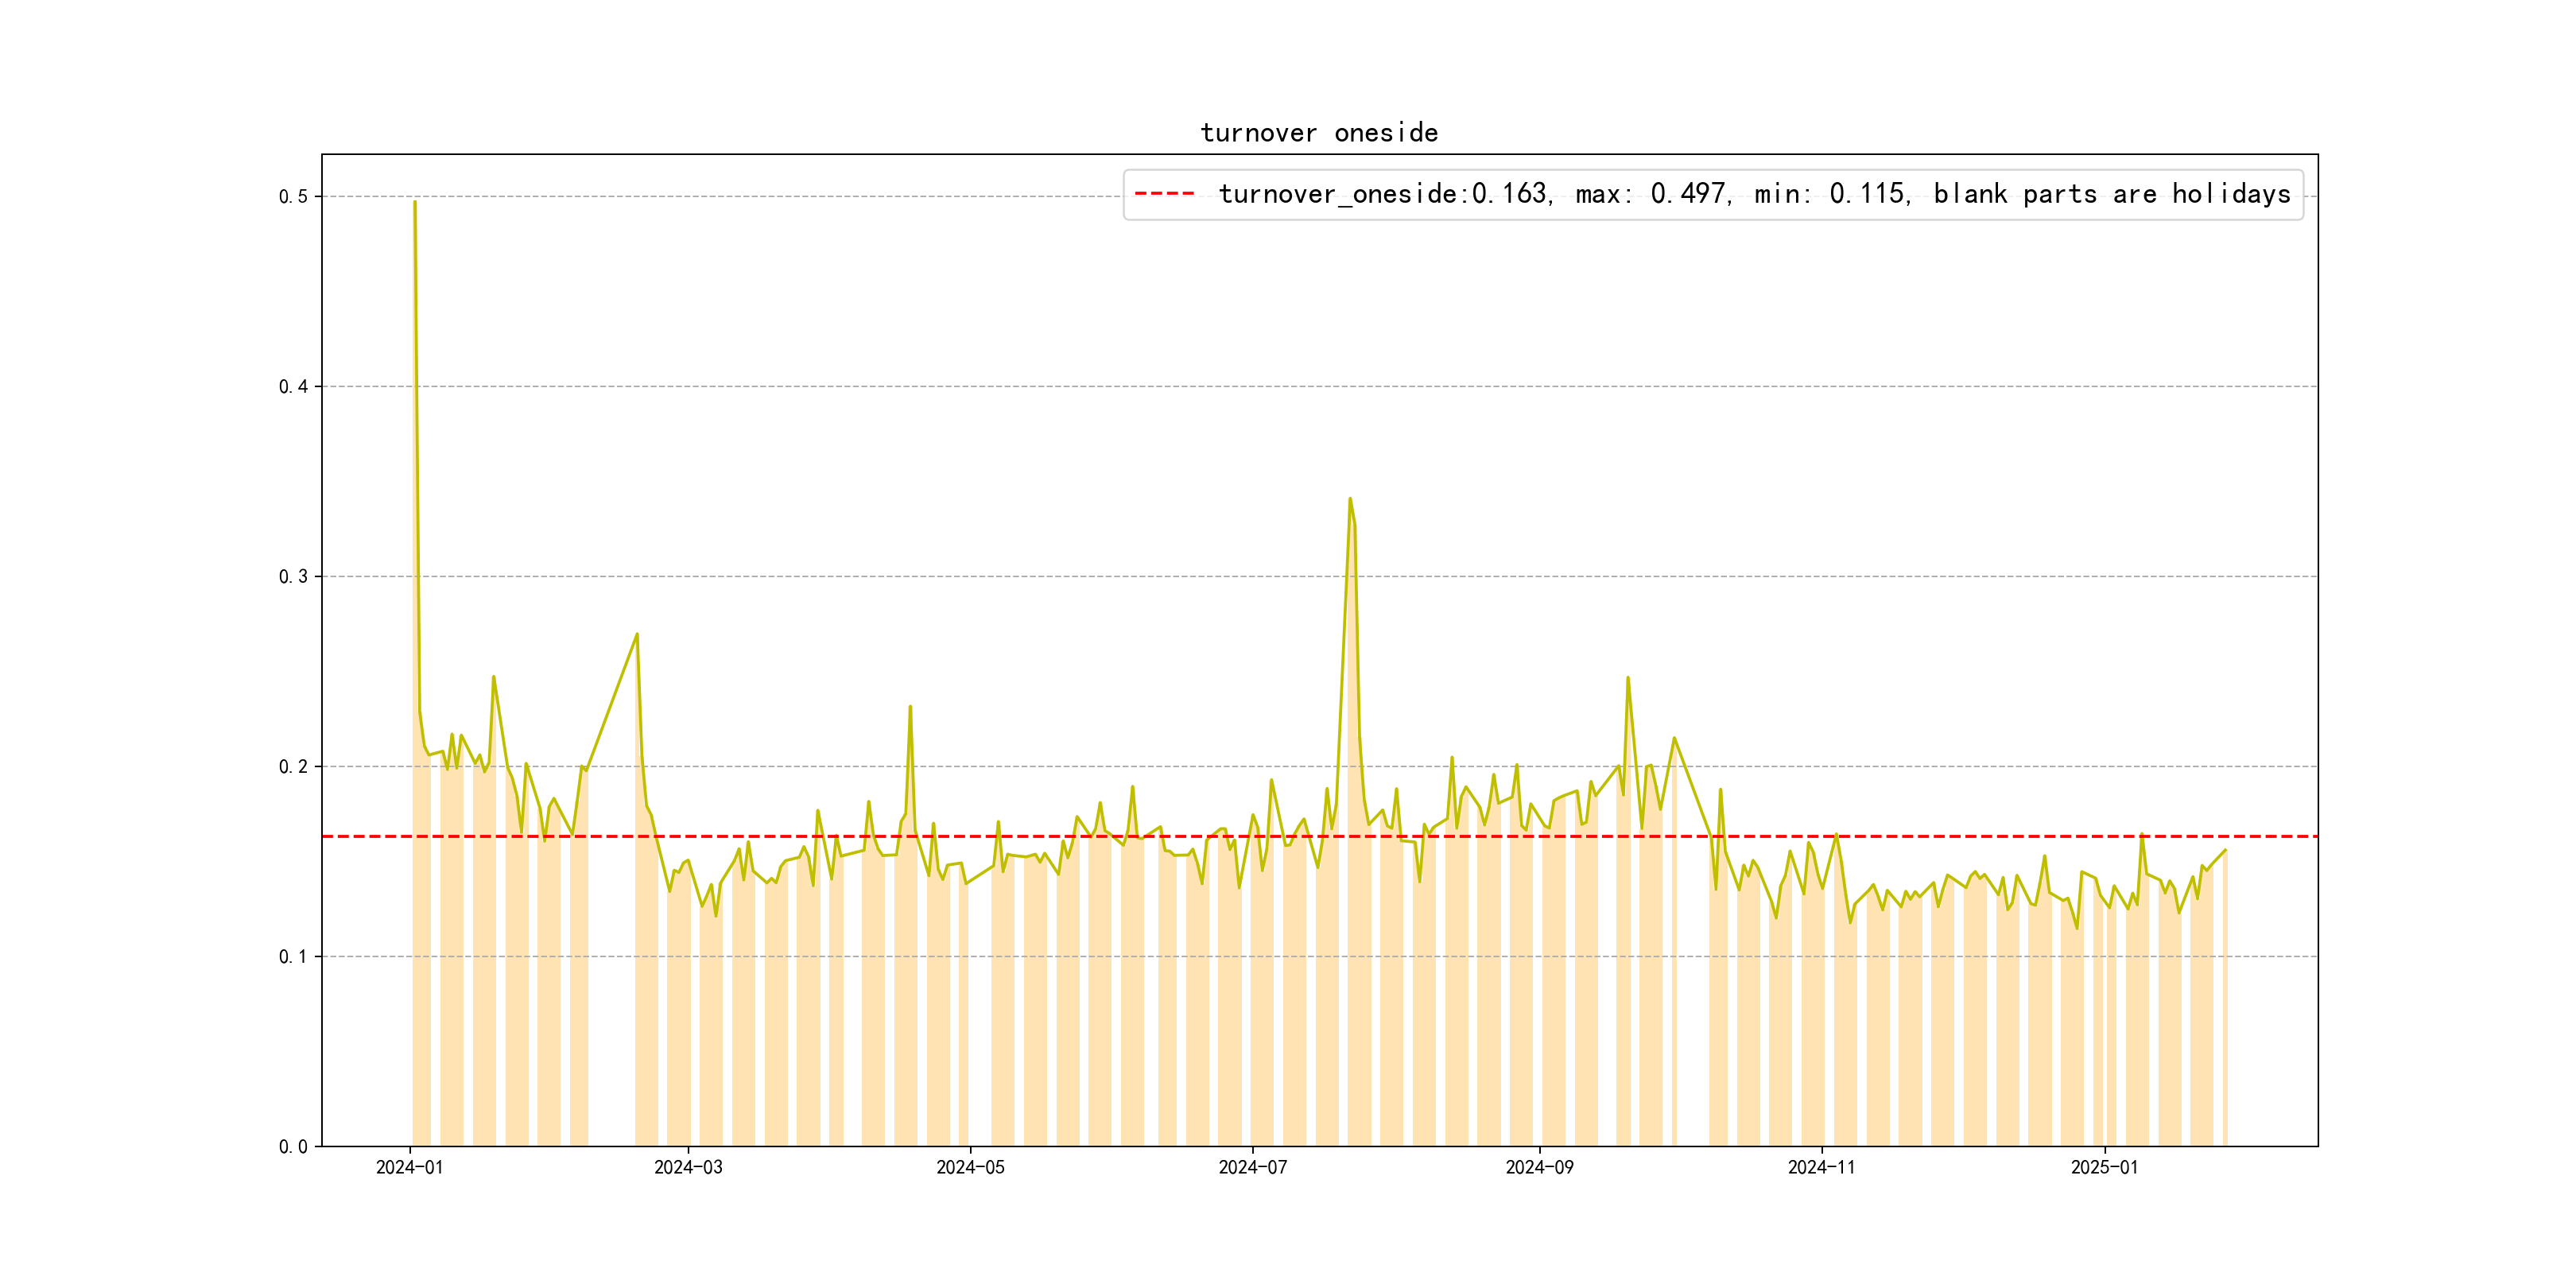2576x1288 pixels.
Task: Click the 0.5 y-axis tick label
Action: (x=293, y=197)
